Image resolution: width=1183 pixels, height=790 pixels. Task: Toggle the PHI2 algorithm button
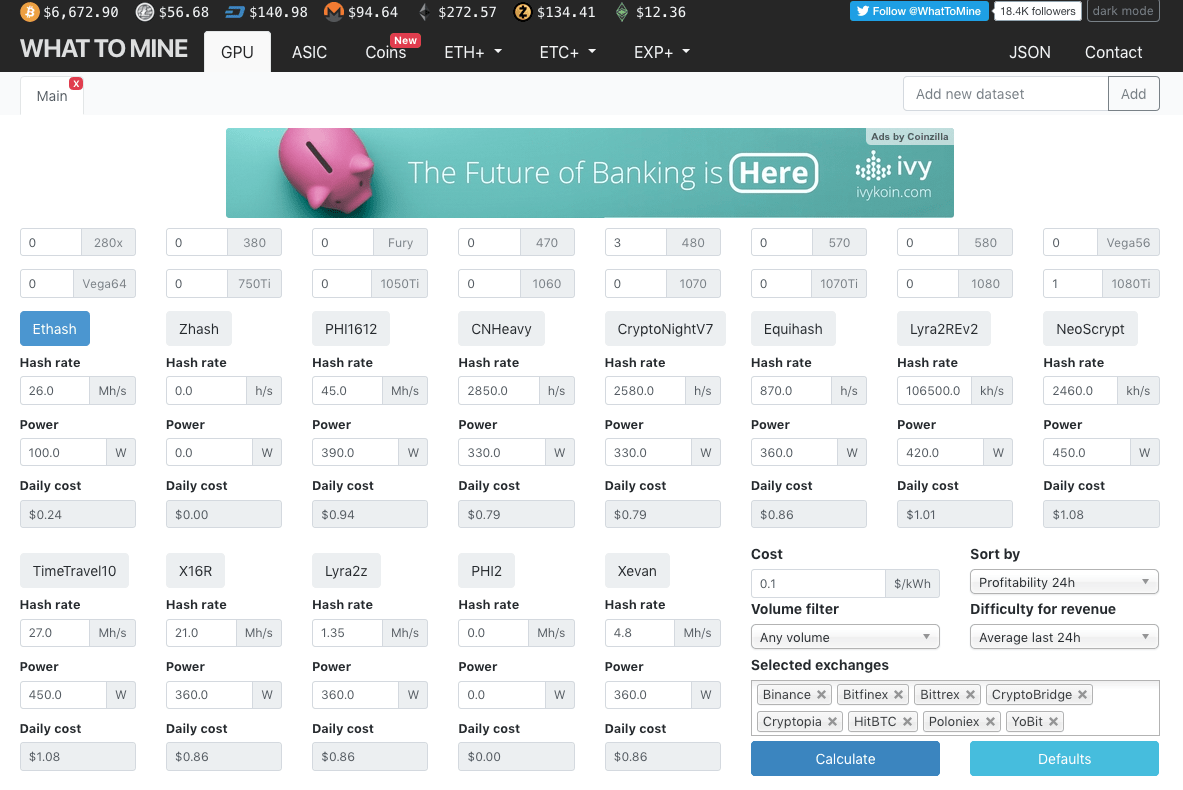pos(487,571)
